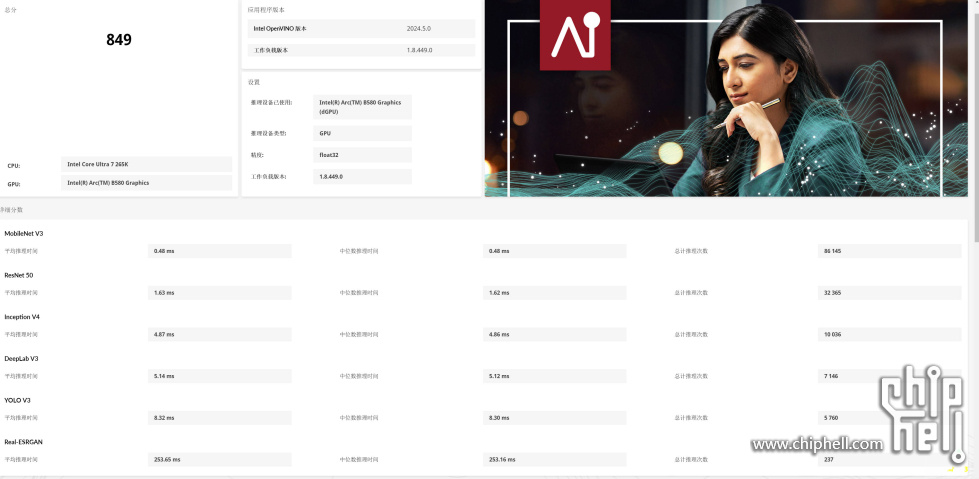Select the overall score 849
This screenshot has height=479, width=979.
[x=119, y=40]
